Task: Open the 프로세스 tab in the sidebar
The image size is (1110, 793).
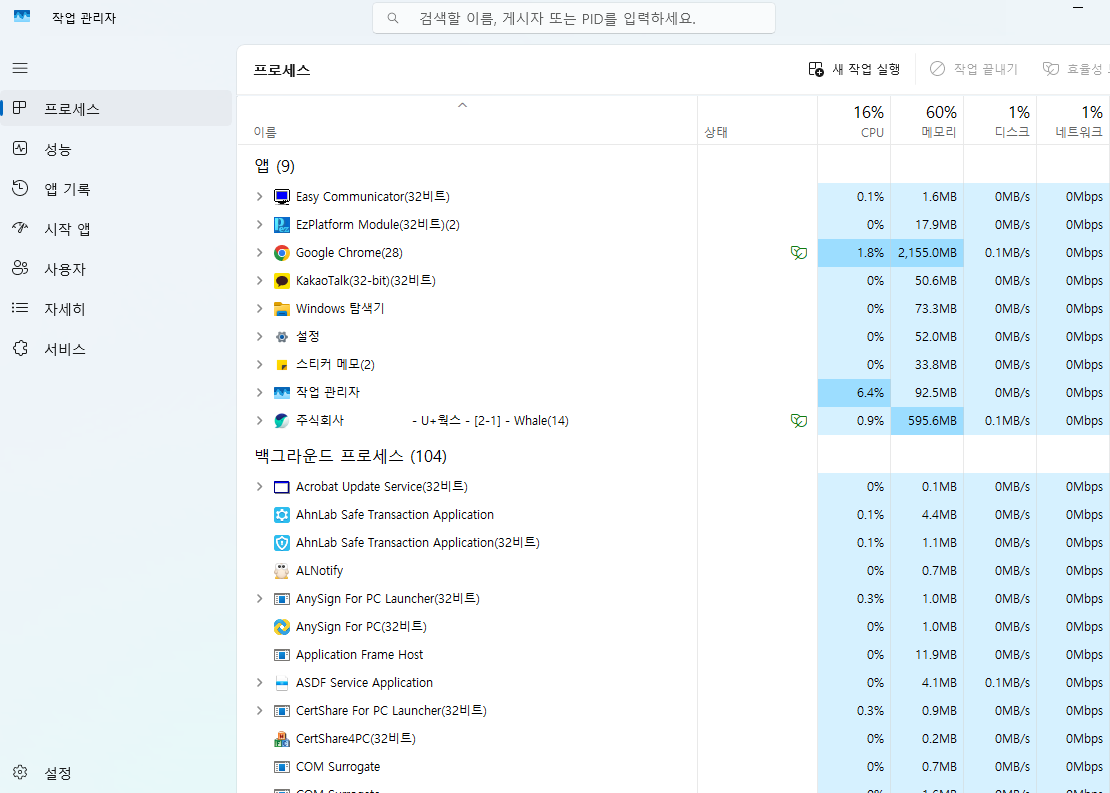Action: coord(116,108)
